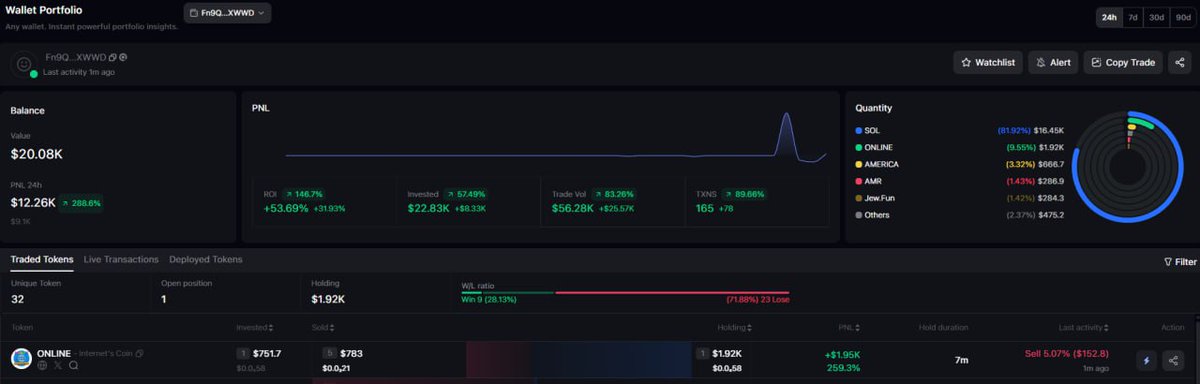Viewport: 1200px width, 384px height.
Task: Click SOL blue legend dot
Action: (859, 131)
